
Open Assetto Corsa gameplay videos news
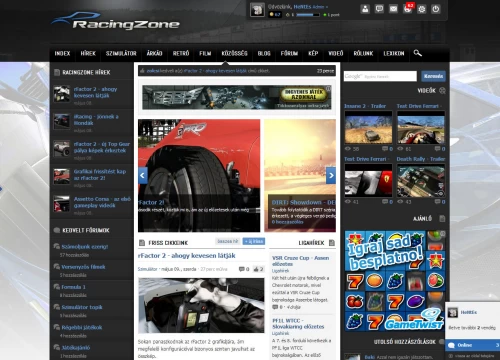(102, 202)
